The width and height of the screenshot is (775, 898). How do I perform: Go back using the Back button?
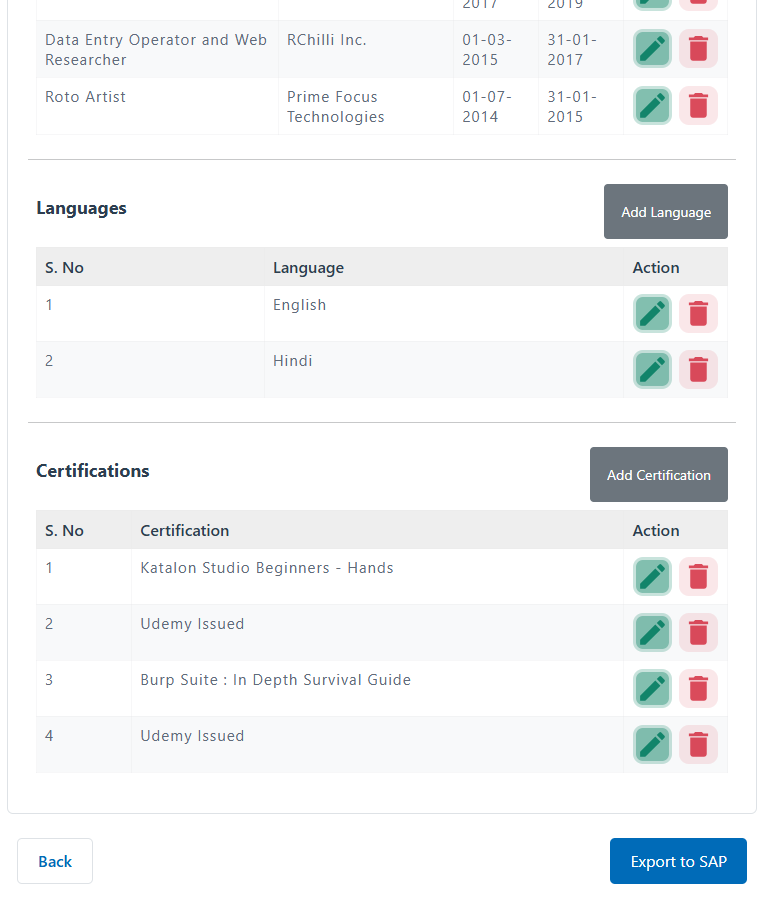(x=55, y=861)
